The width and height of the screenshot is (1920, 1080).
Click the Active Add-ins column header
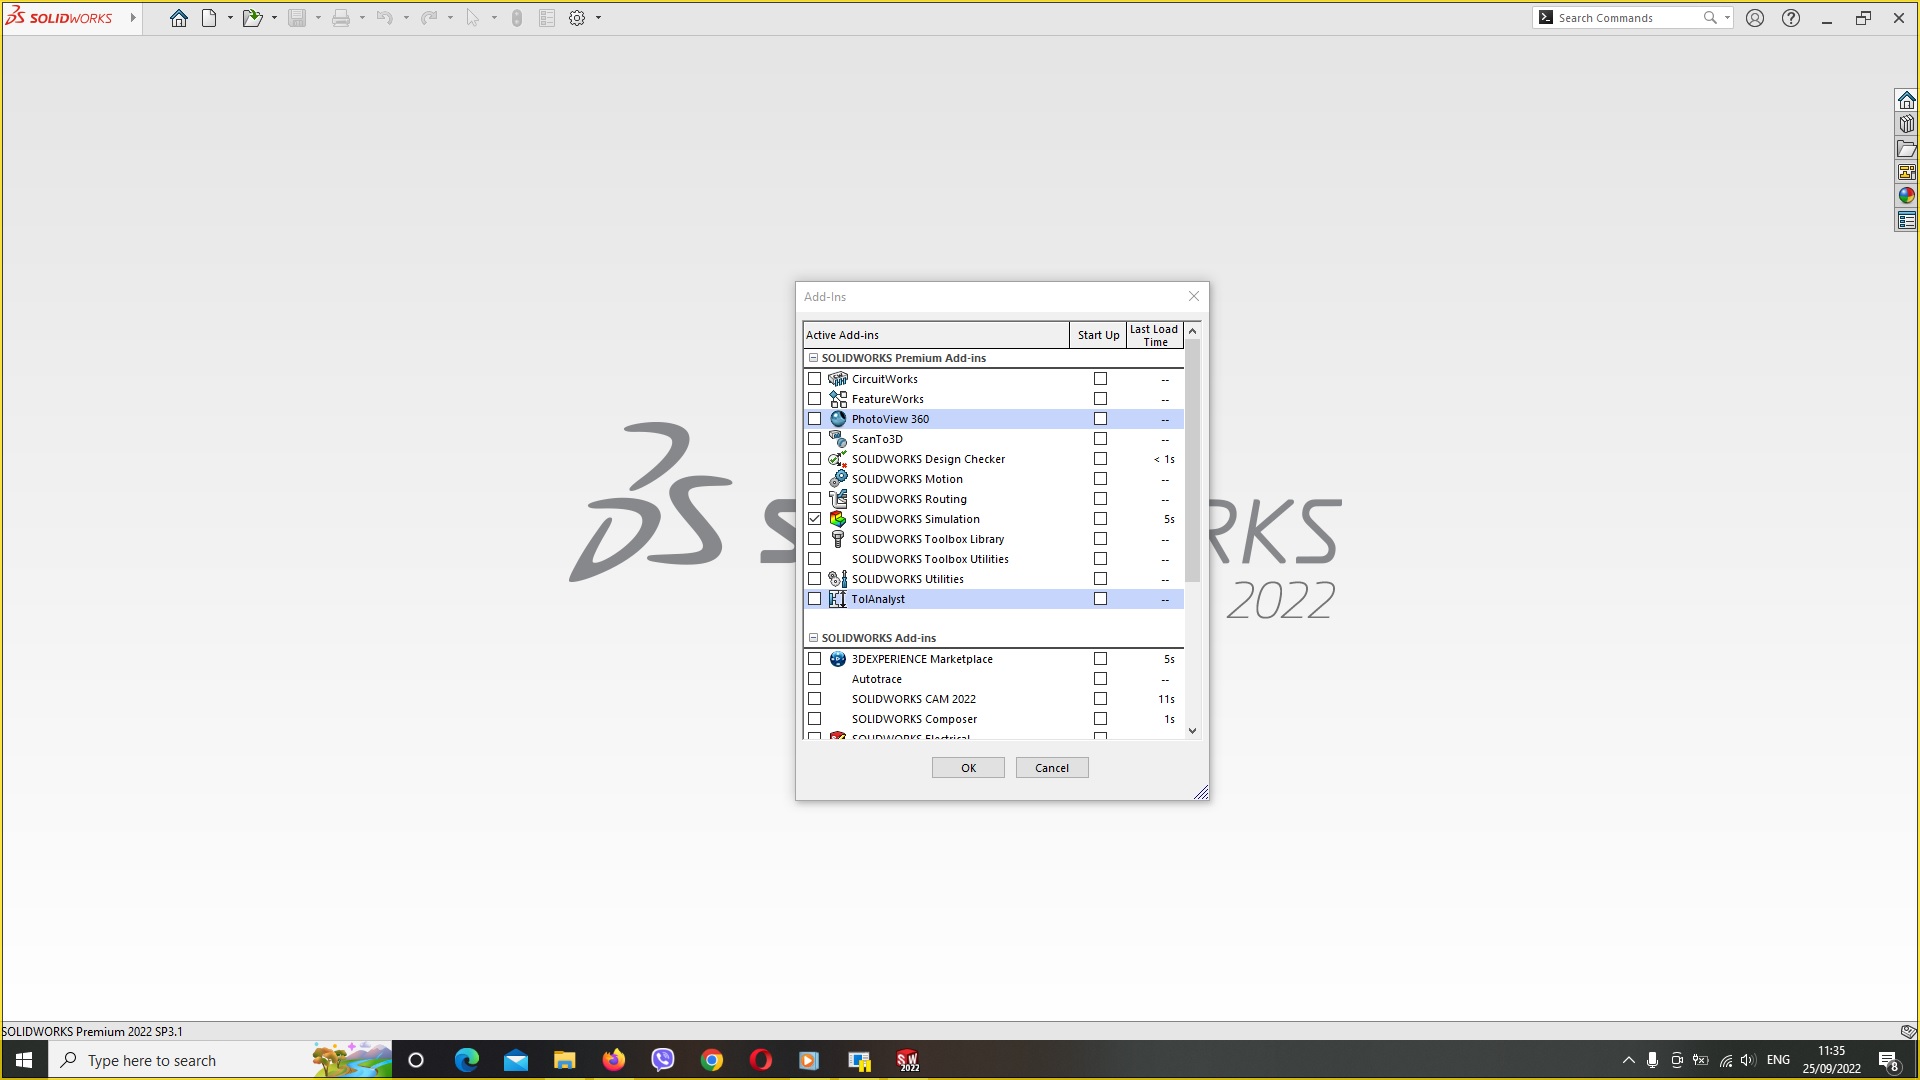(936, 335)
